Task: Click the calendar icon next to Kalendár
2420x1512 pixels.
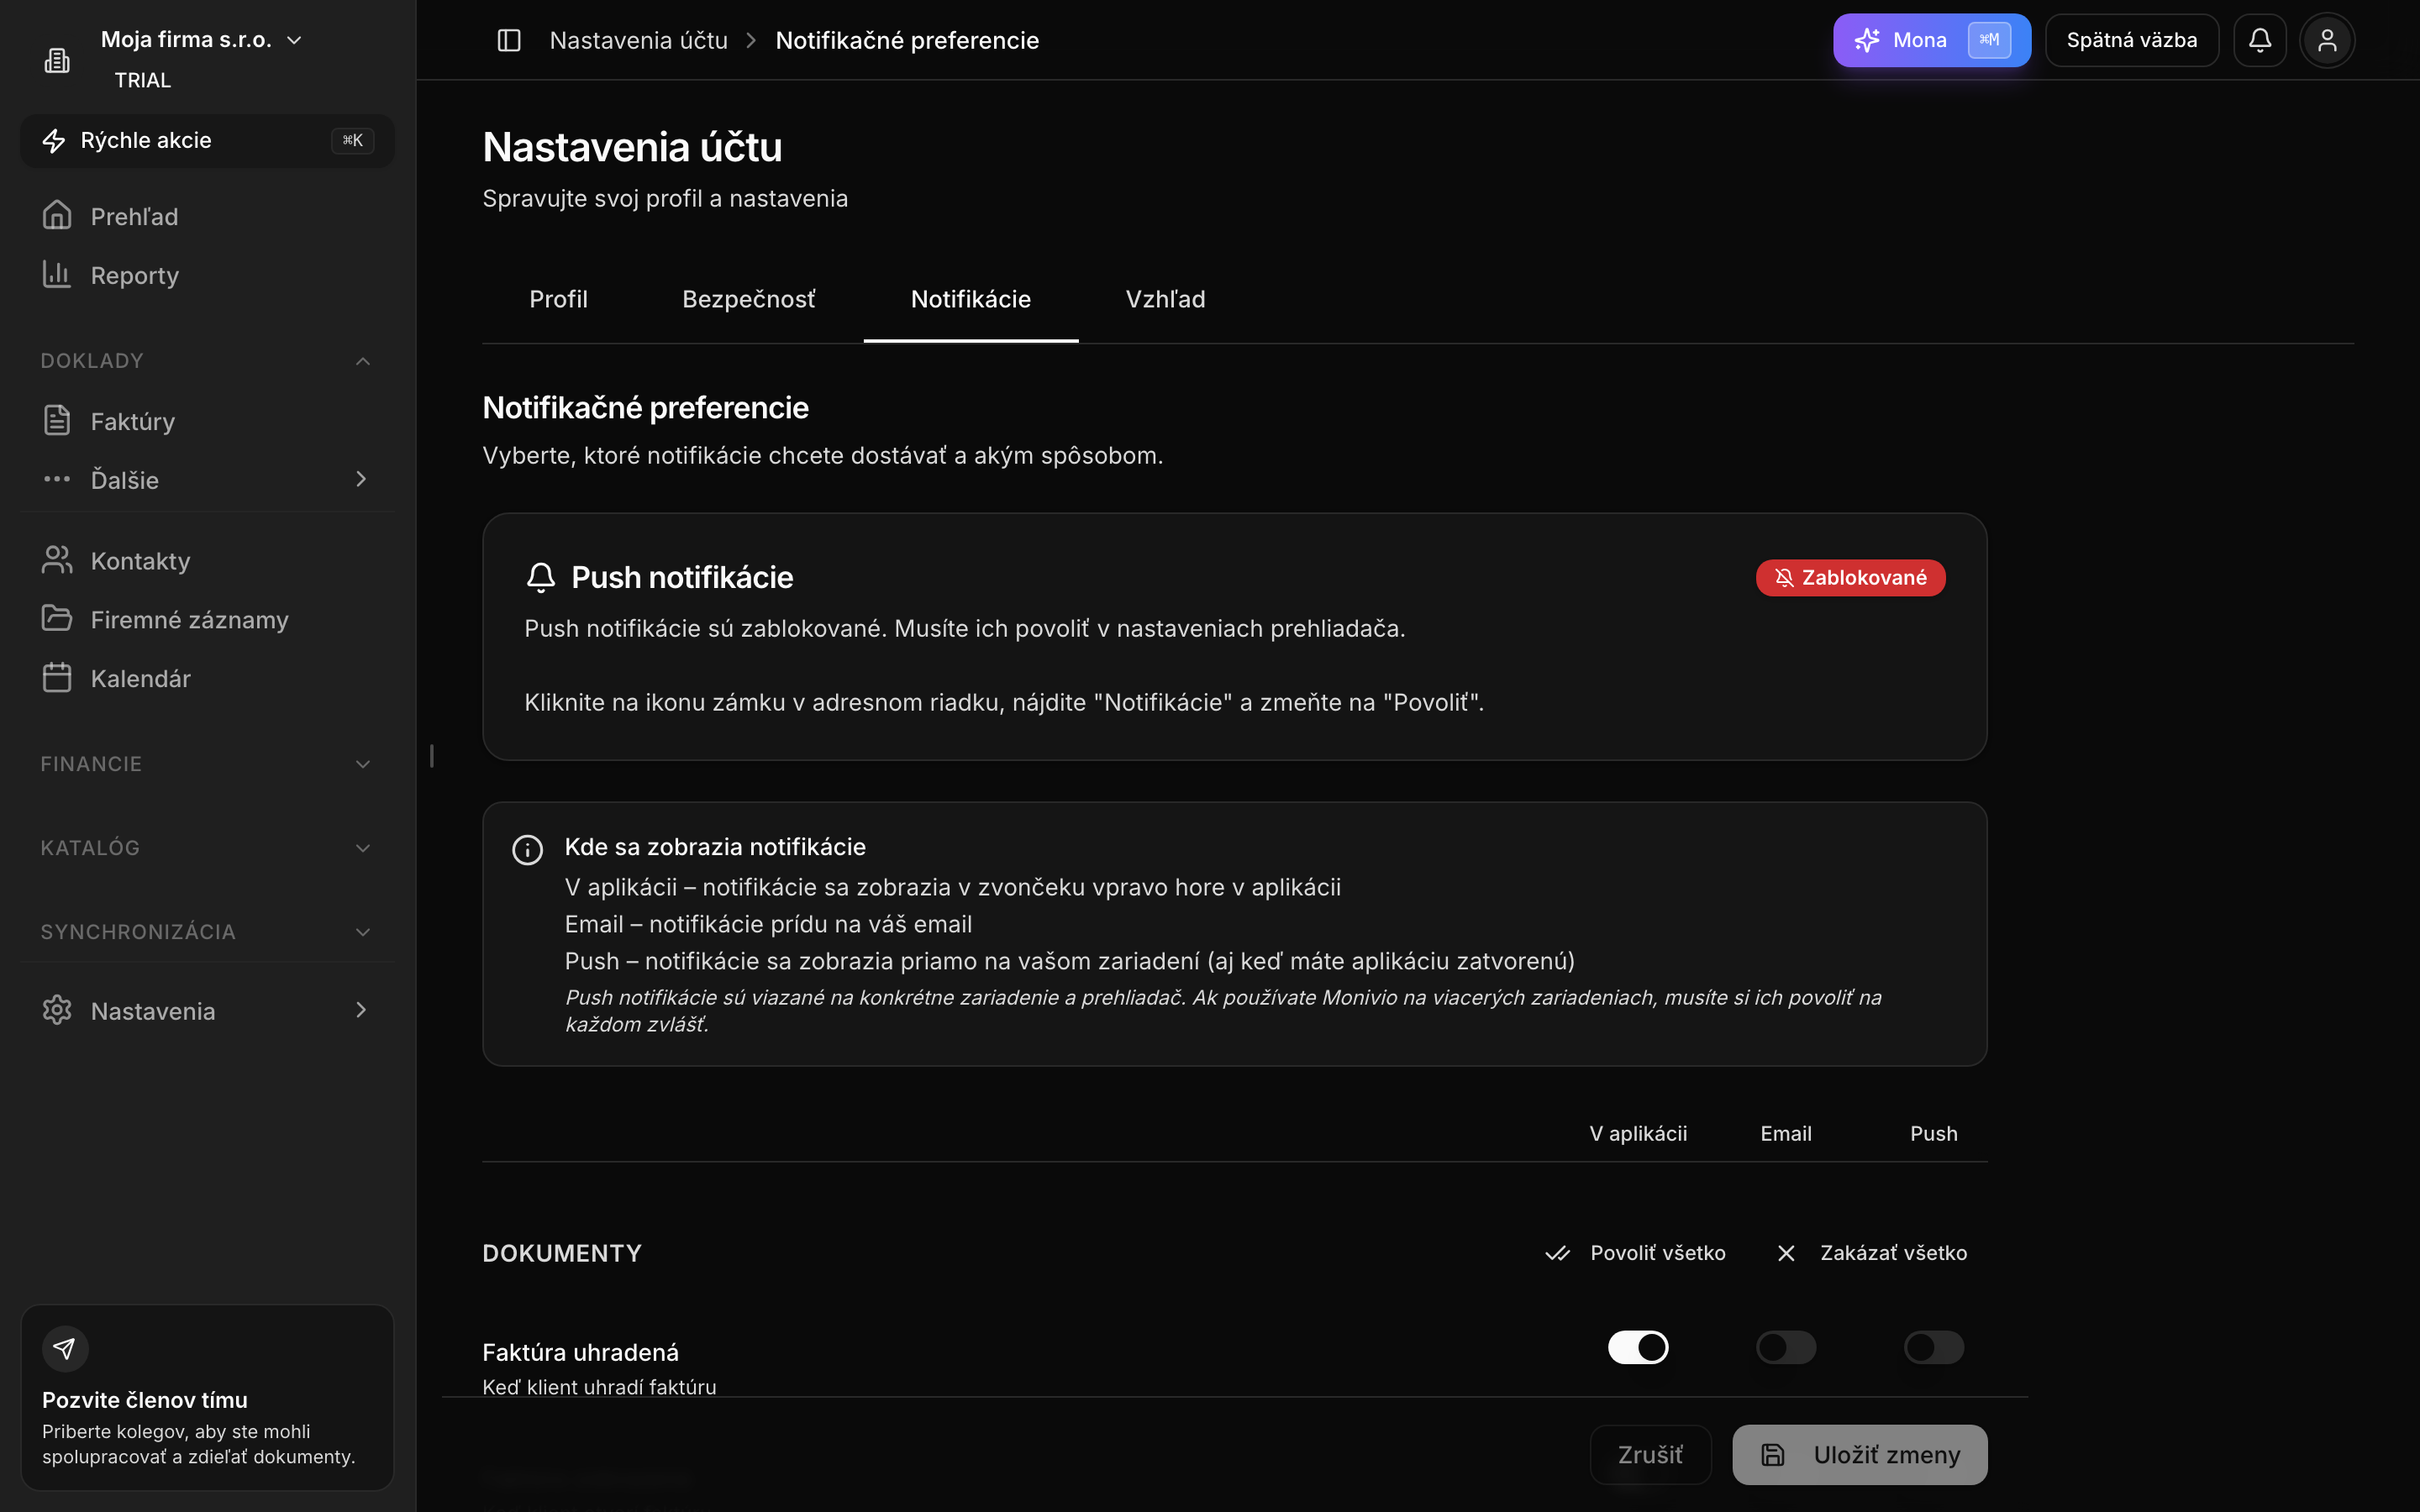Action: tap(57, 677)
